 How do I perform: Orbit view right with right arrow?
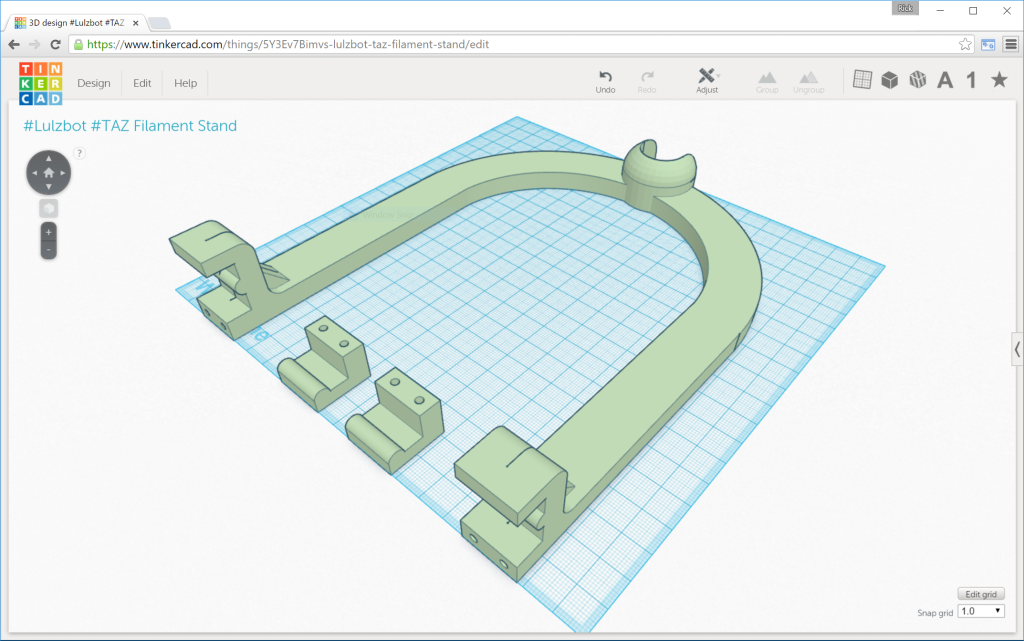tap(63, 173)
